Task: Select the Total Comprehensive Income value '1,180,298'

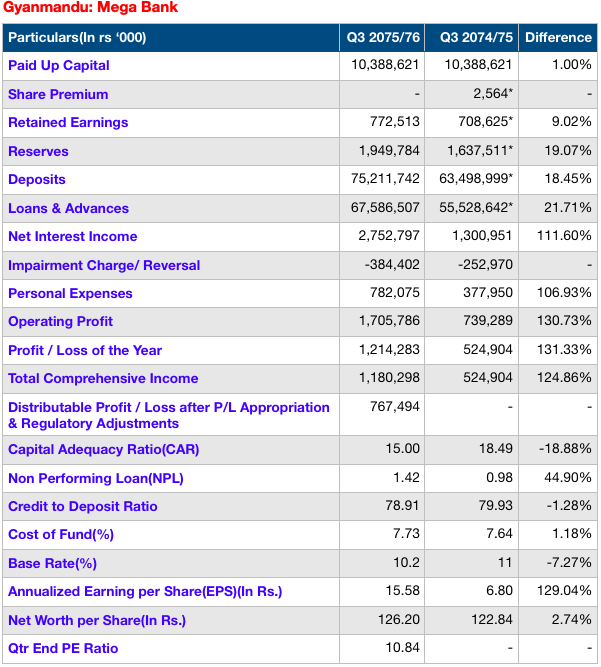Action: coord(389,378)
